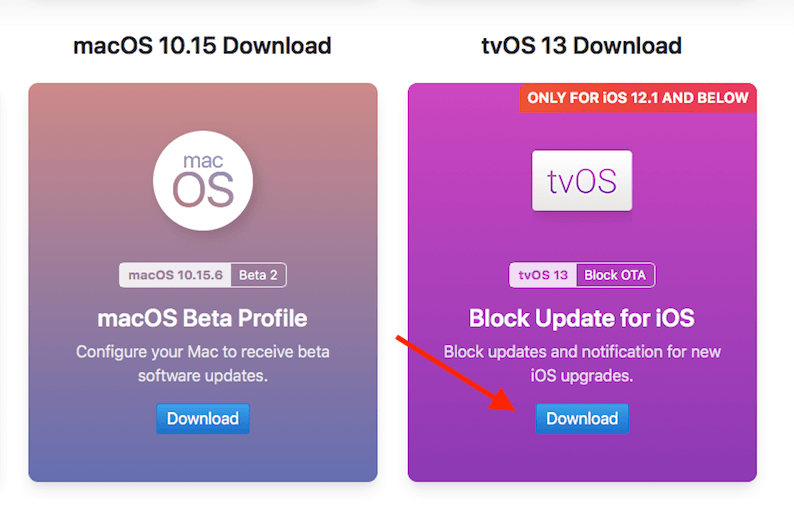Click the macOS 10.15.6 version badge

click(x=176, y=275)
